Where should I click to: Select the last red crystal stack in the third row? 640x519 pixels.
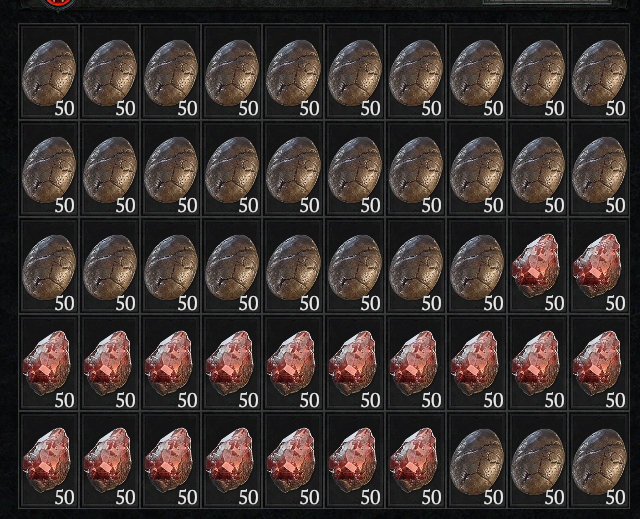(599, 266)
